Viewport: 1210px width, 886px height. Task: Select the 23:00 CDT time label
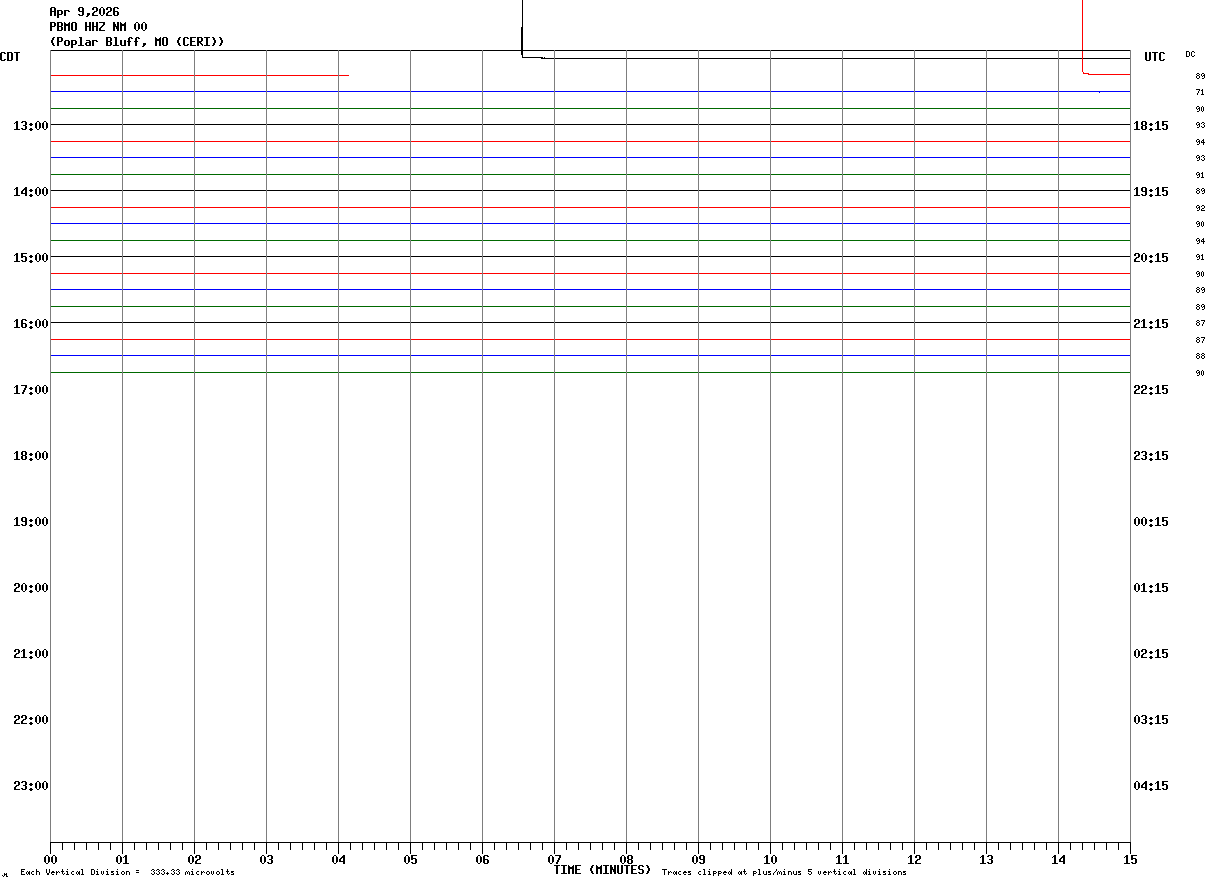[x=31, y=785]
